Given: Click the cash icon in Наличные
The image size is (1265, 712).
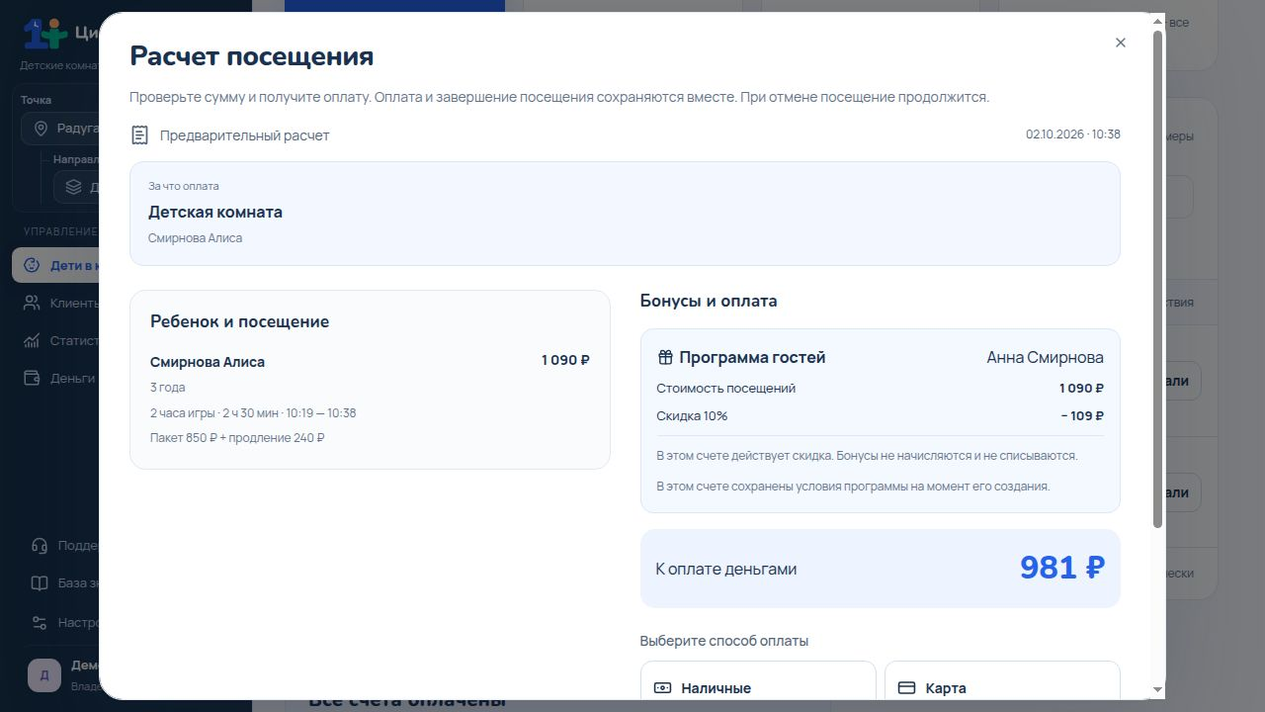Looking at the screenshot, I should (x=662, y=688).
